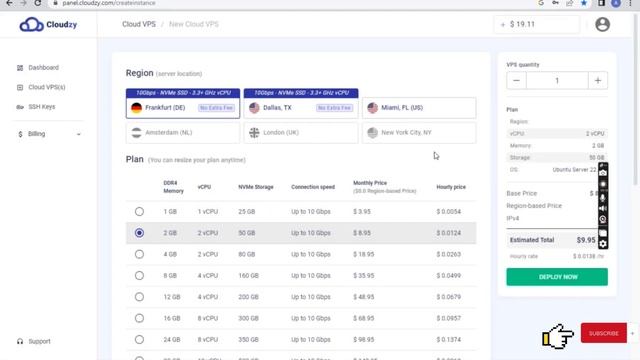The image size is (640, 360).
Task: Click the bookmark star in address bar
Action: 584,3
